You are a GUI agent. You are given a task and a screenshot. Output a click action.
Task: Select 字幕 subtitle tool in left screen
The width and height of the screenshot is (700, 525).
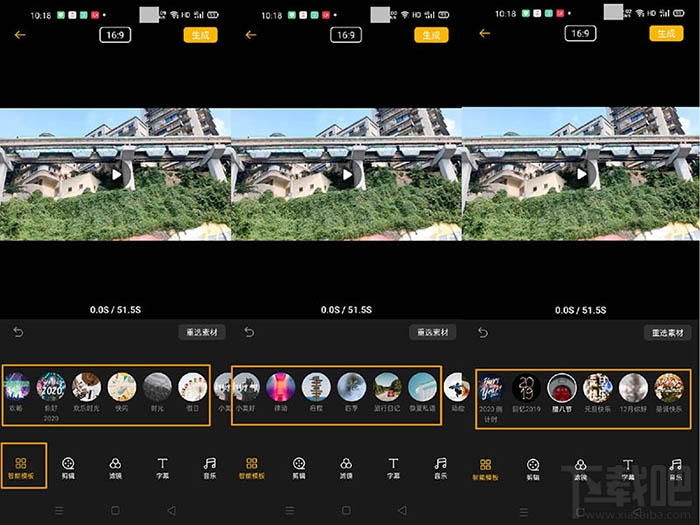[x=162, y=468]
